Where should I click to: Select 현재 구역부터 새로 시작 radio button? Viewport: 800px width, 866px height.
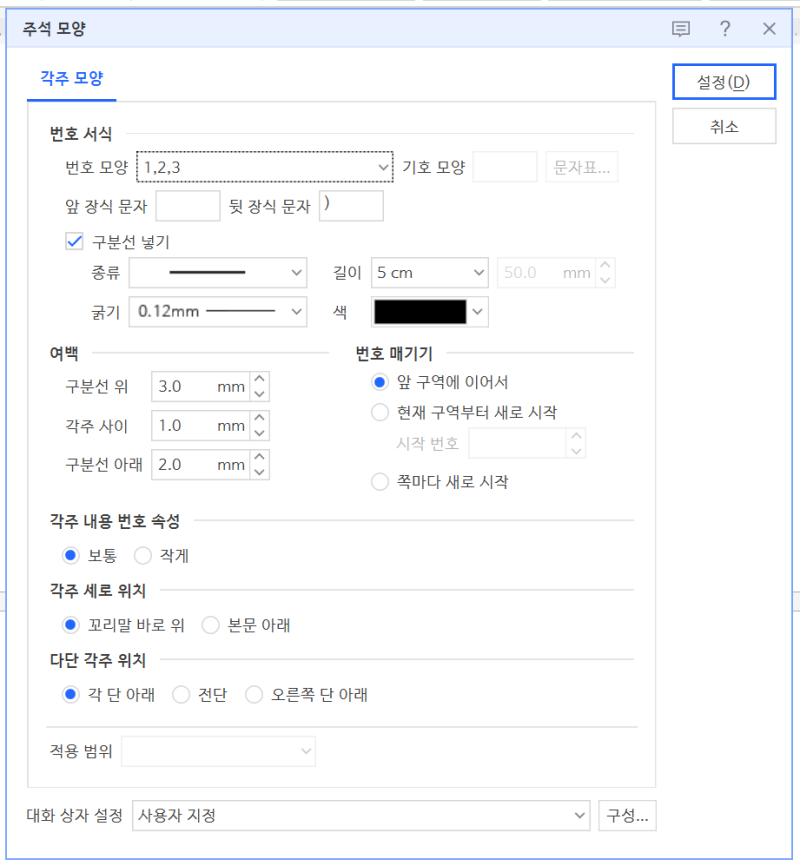[x=380, y=413]
